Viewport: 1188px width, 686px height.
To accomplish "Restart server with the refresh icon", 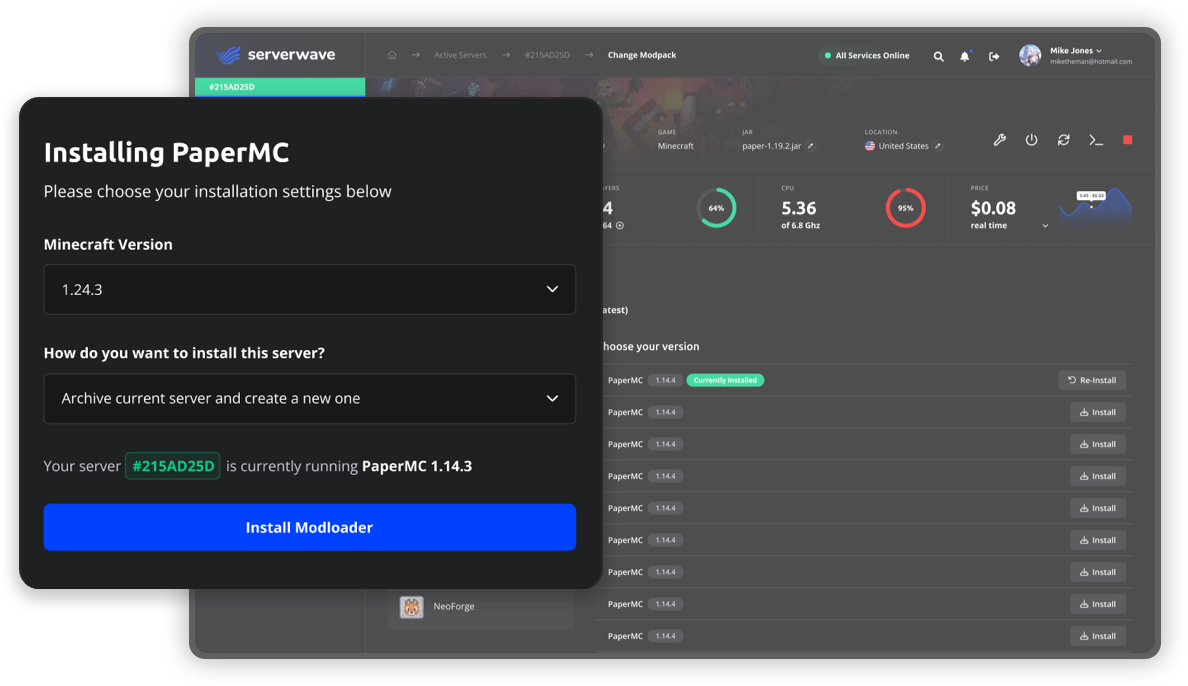I will click(1064, 140).
